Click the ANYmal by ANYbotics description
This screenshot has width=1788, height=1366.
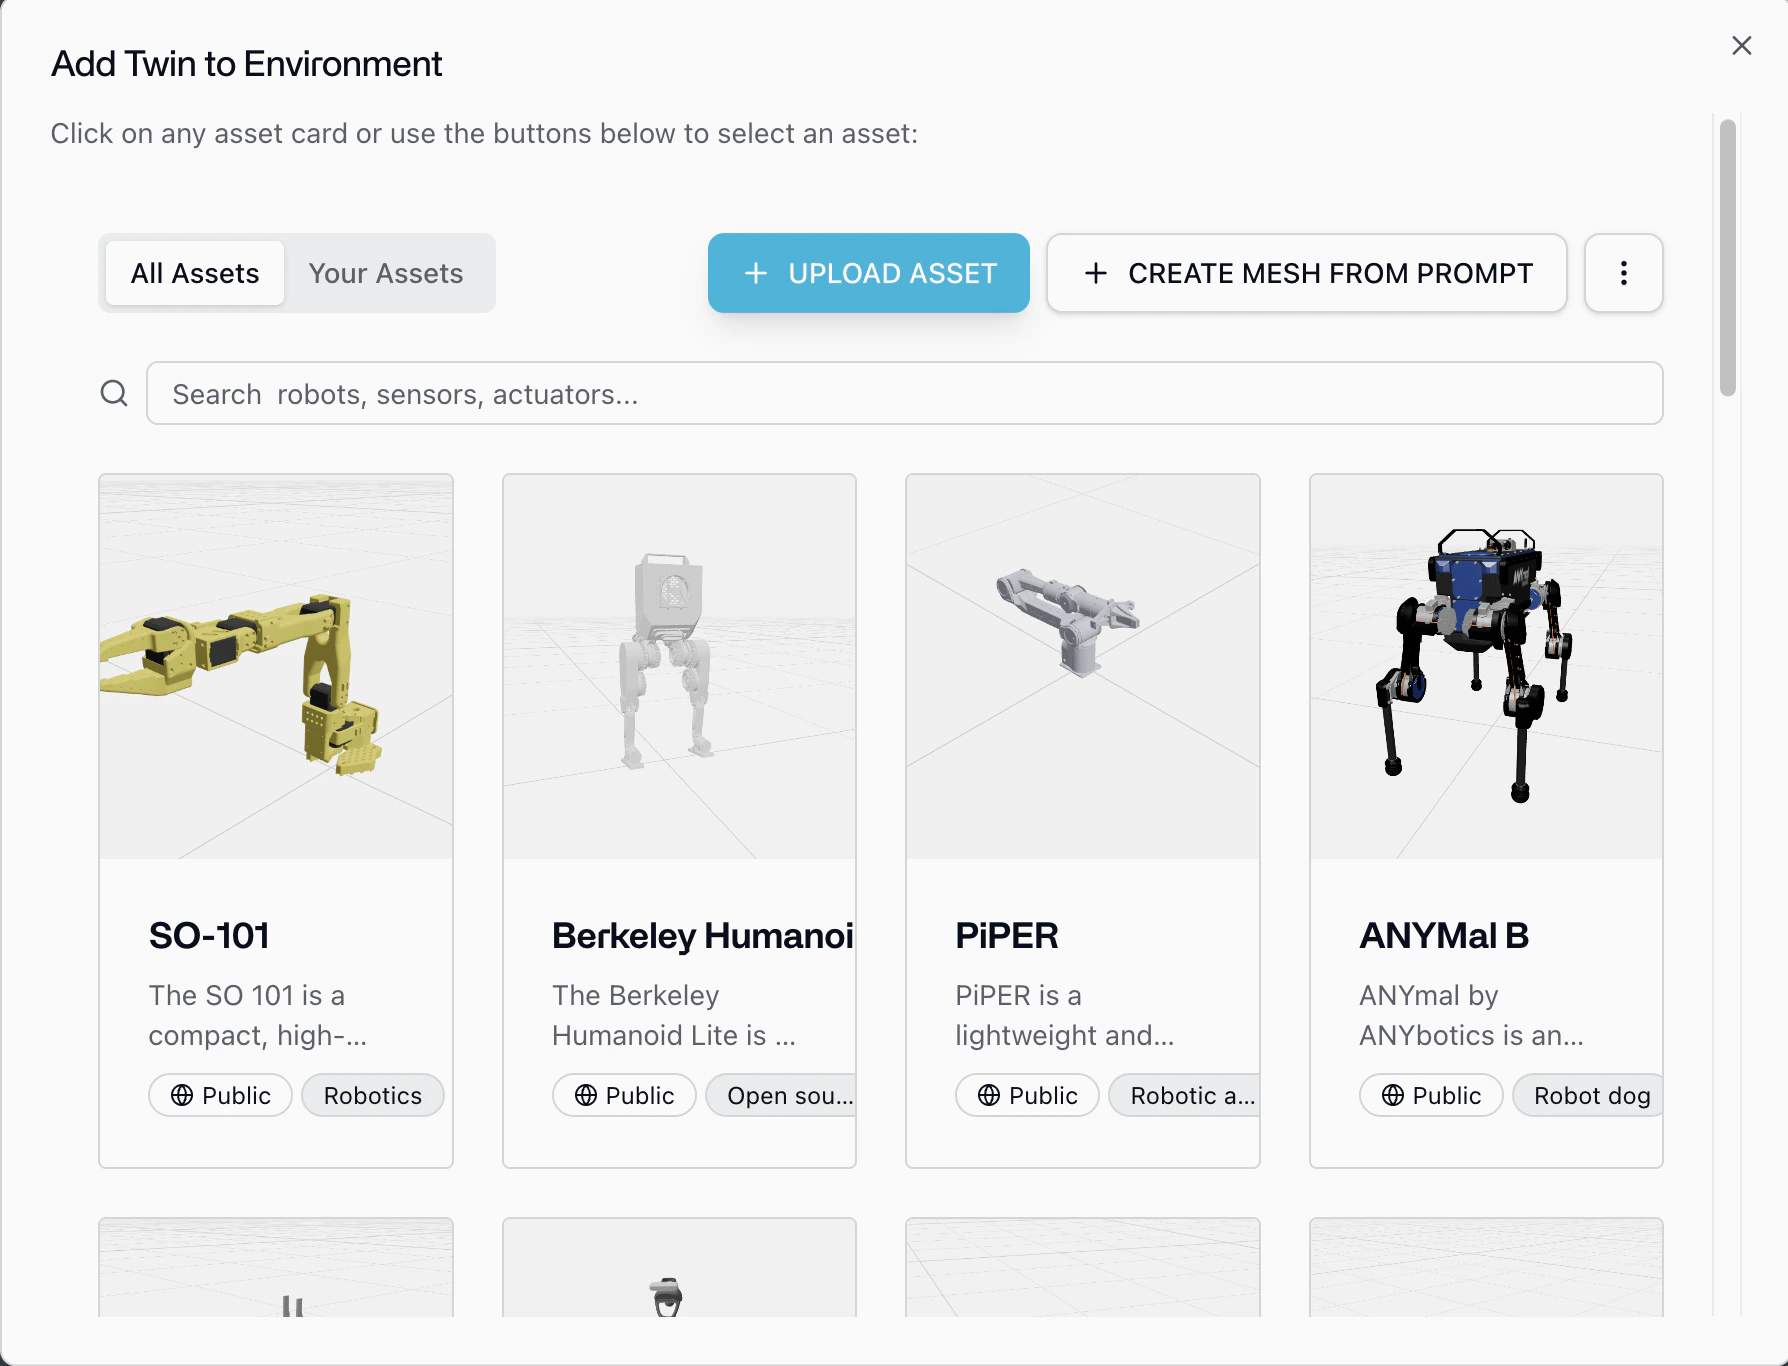click(1471, 1015)
